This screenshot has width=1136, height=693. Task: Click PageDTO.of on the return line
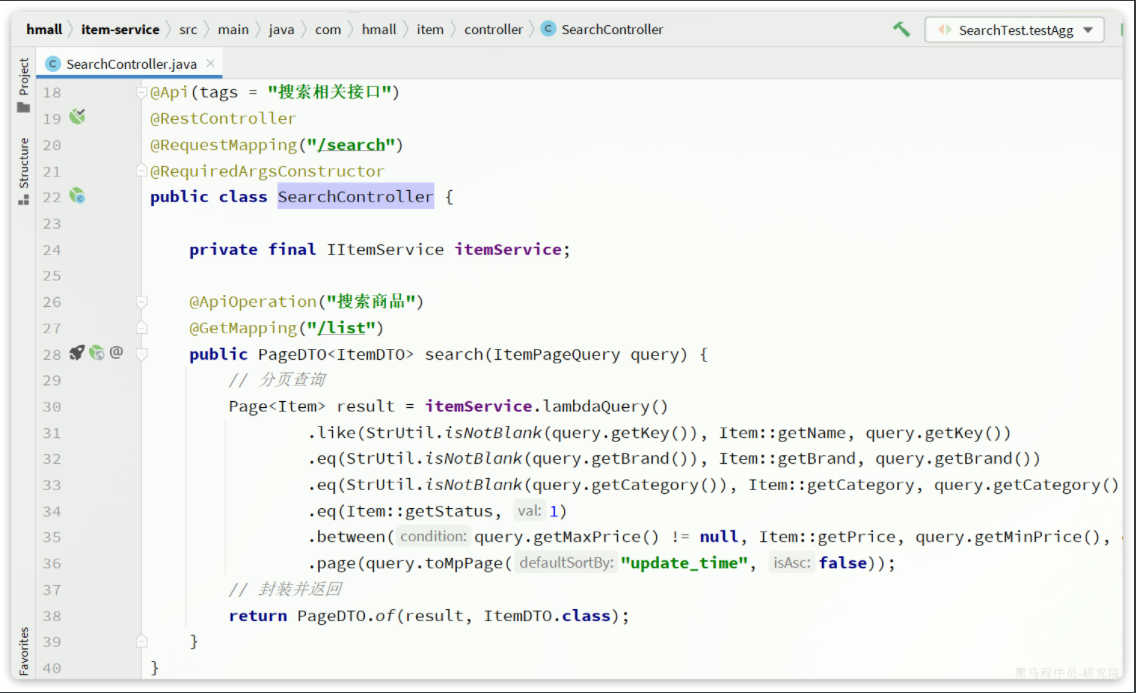click(346, 616)
